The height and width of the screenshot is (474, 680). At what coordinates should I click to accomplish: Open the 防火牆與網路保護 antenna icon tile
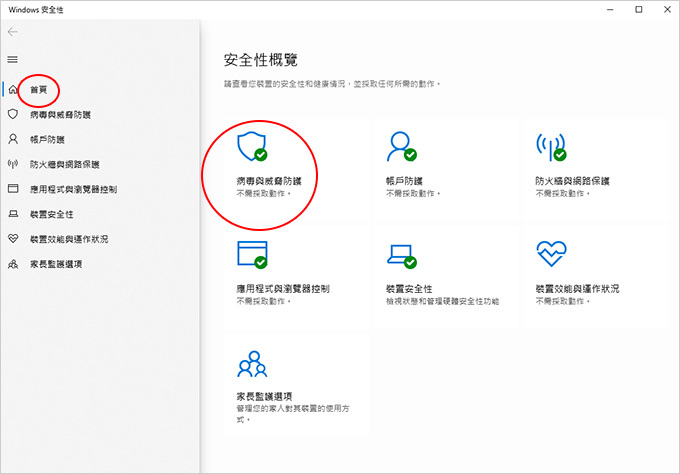coord(550,148)
